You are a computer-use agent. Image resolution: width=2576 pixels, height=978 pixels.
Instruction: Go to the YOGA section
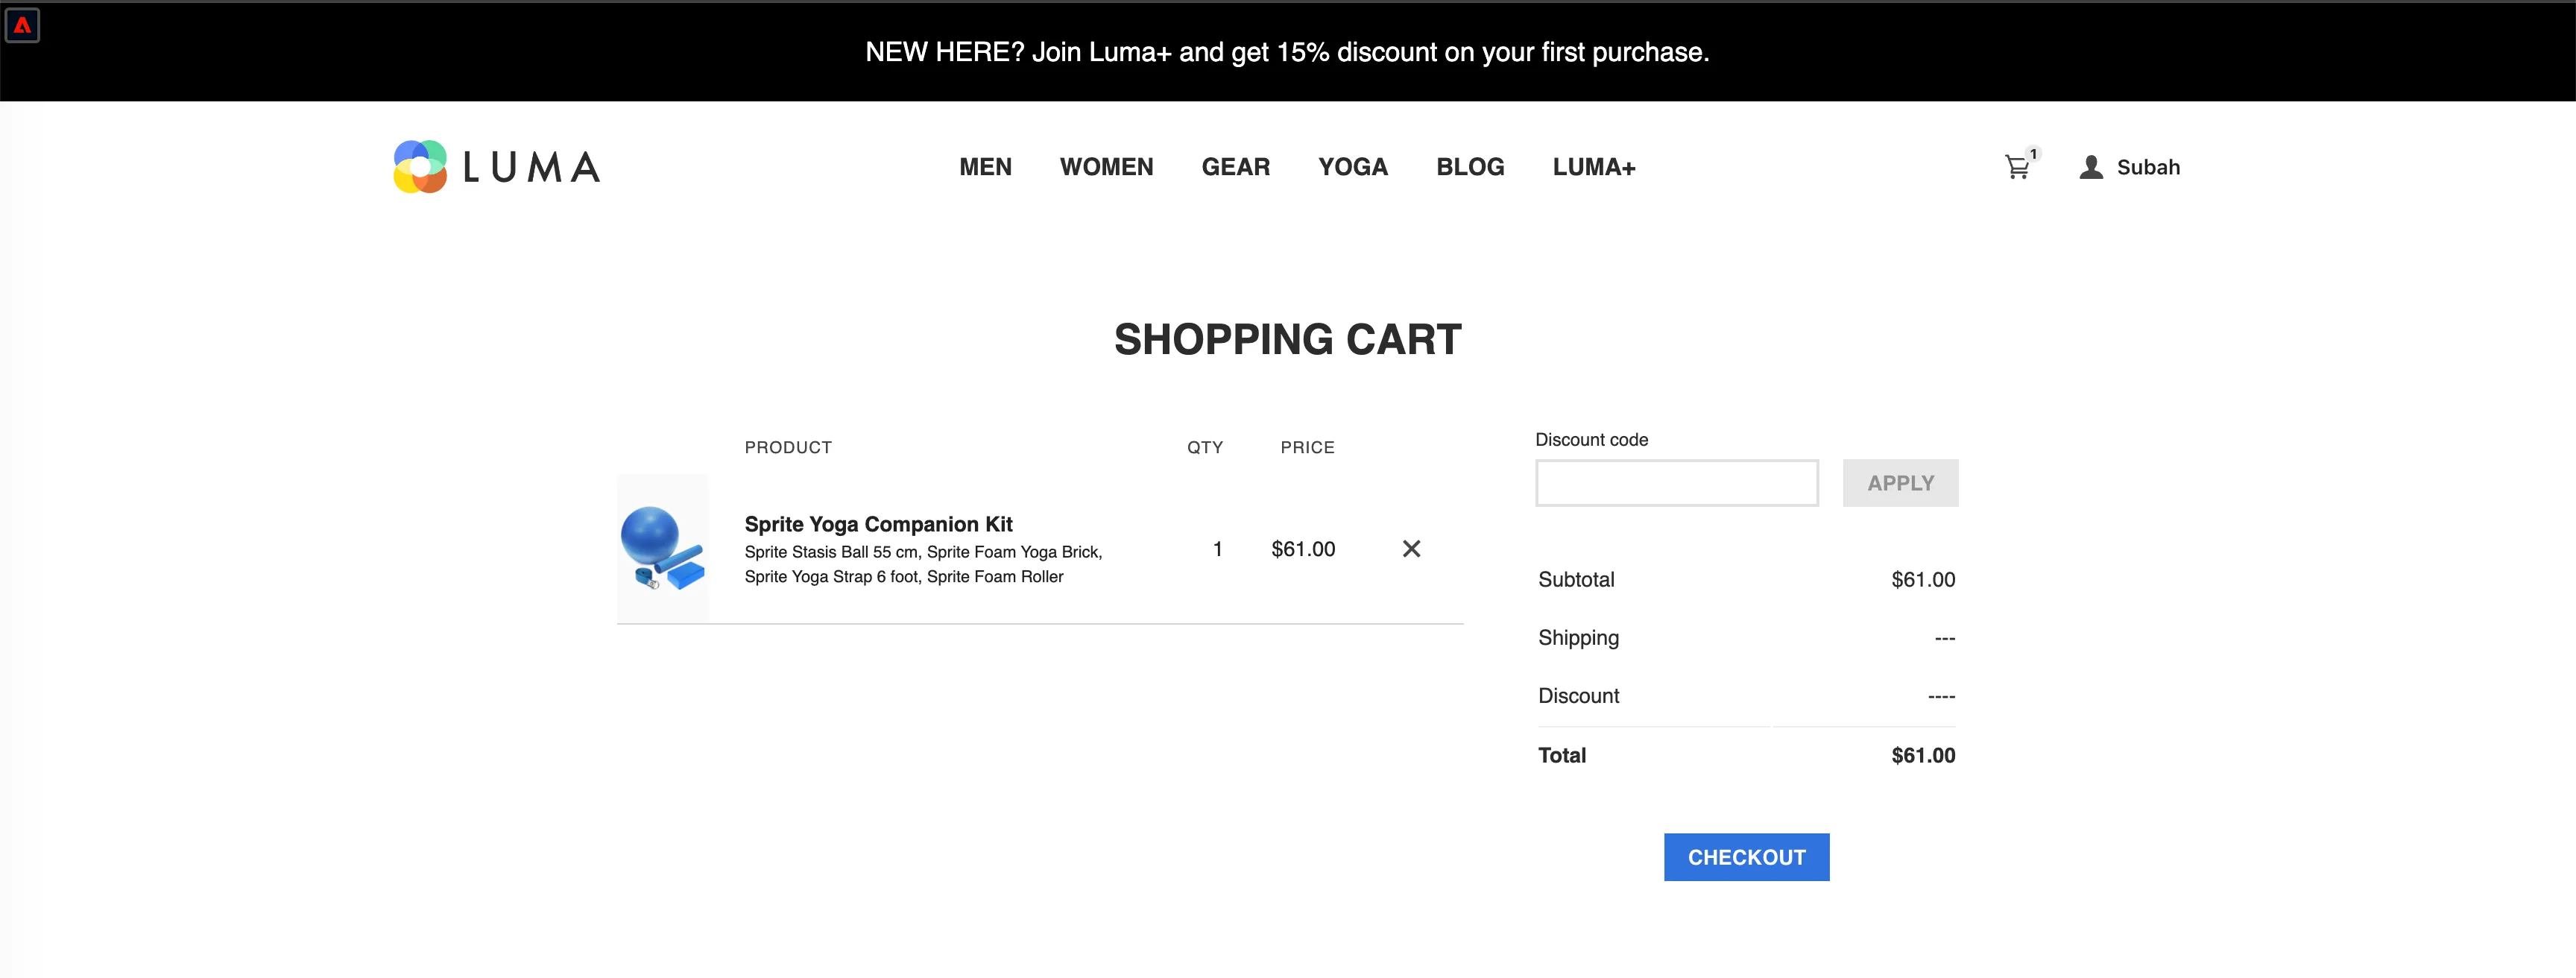coord(1353,167)
